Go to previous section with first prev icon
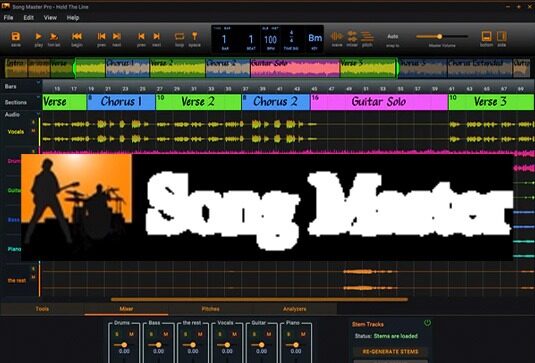The height and width of the screenshot is (363, 535). tap(101, 36)
